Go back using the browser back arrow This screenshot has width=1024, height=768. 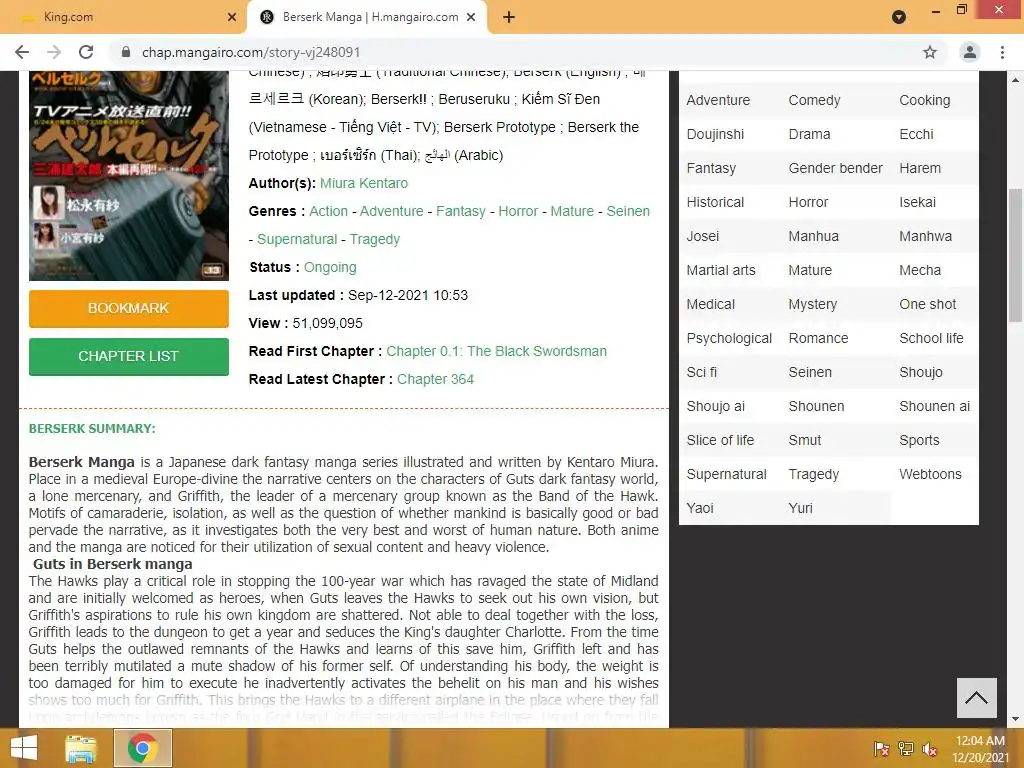(x=22, y=52)
